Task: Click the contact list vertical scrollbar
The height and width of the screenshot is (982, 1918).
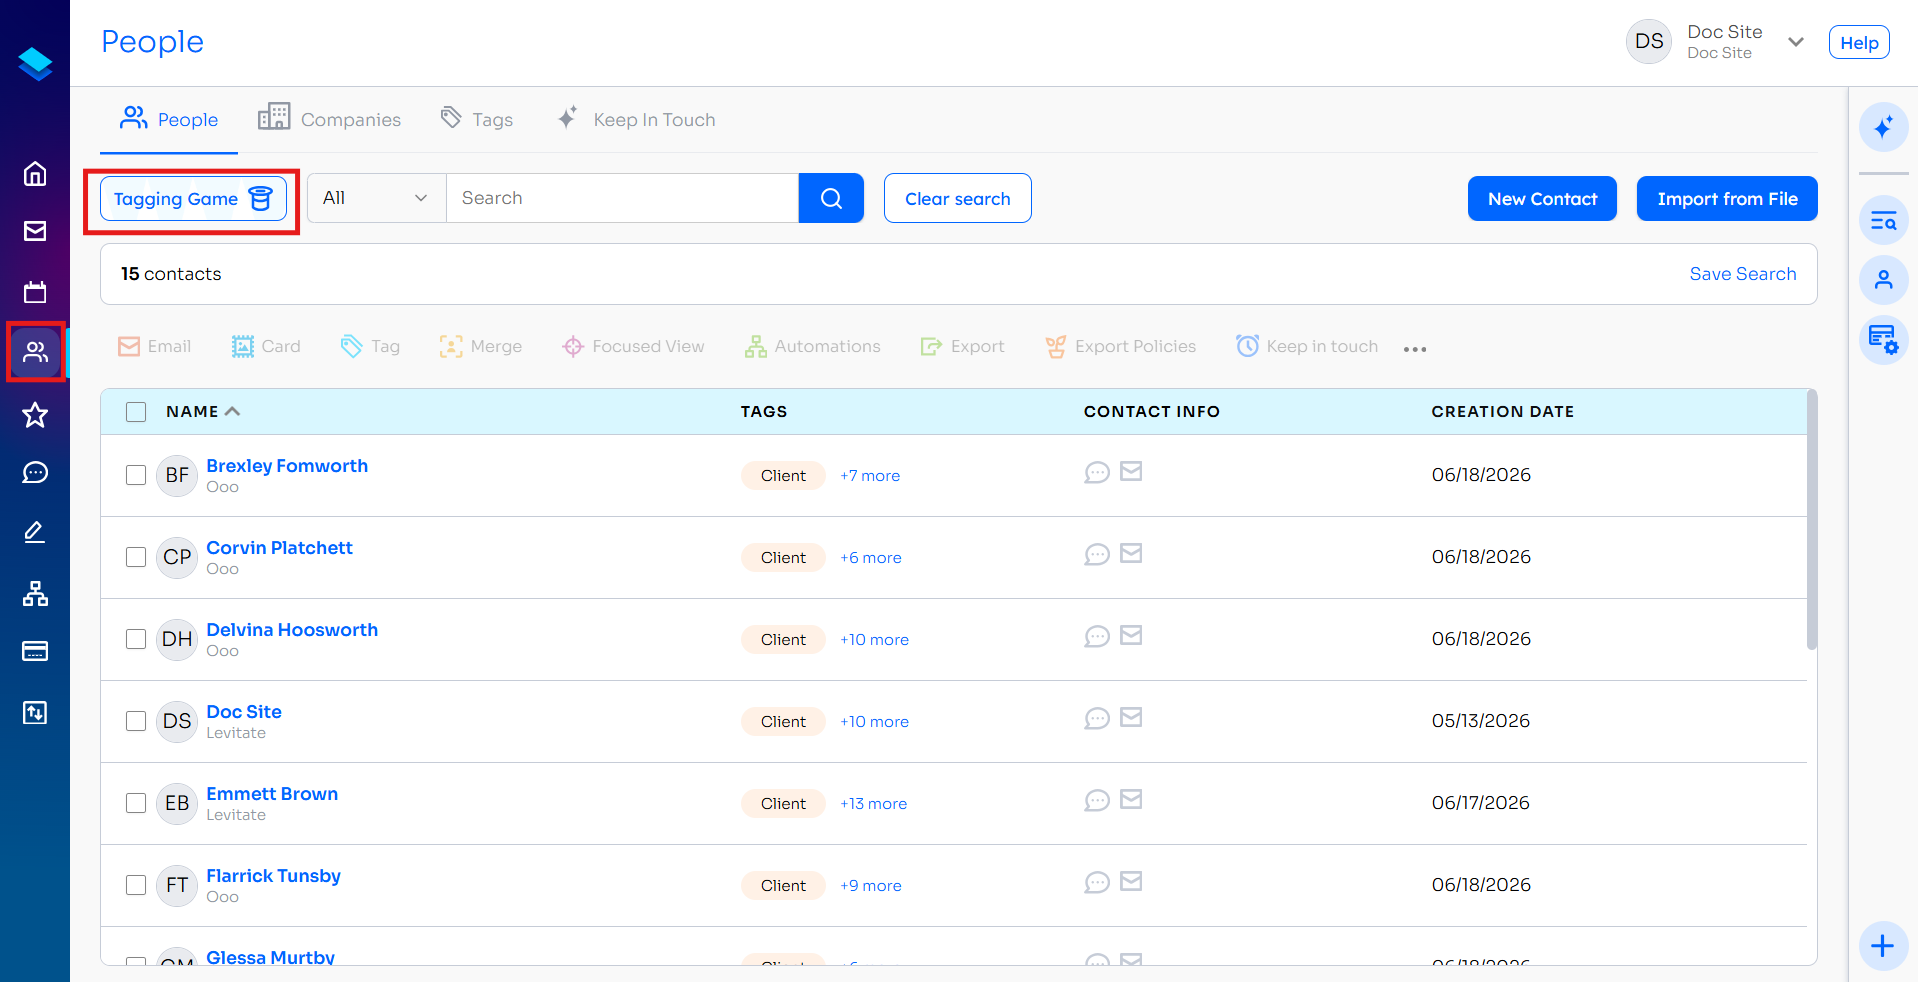Action: point(1812,520)
